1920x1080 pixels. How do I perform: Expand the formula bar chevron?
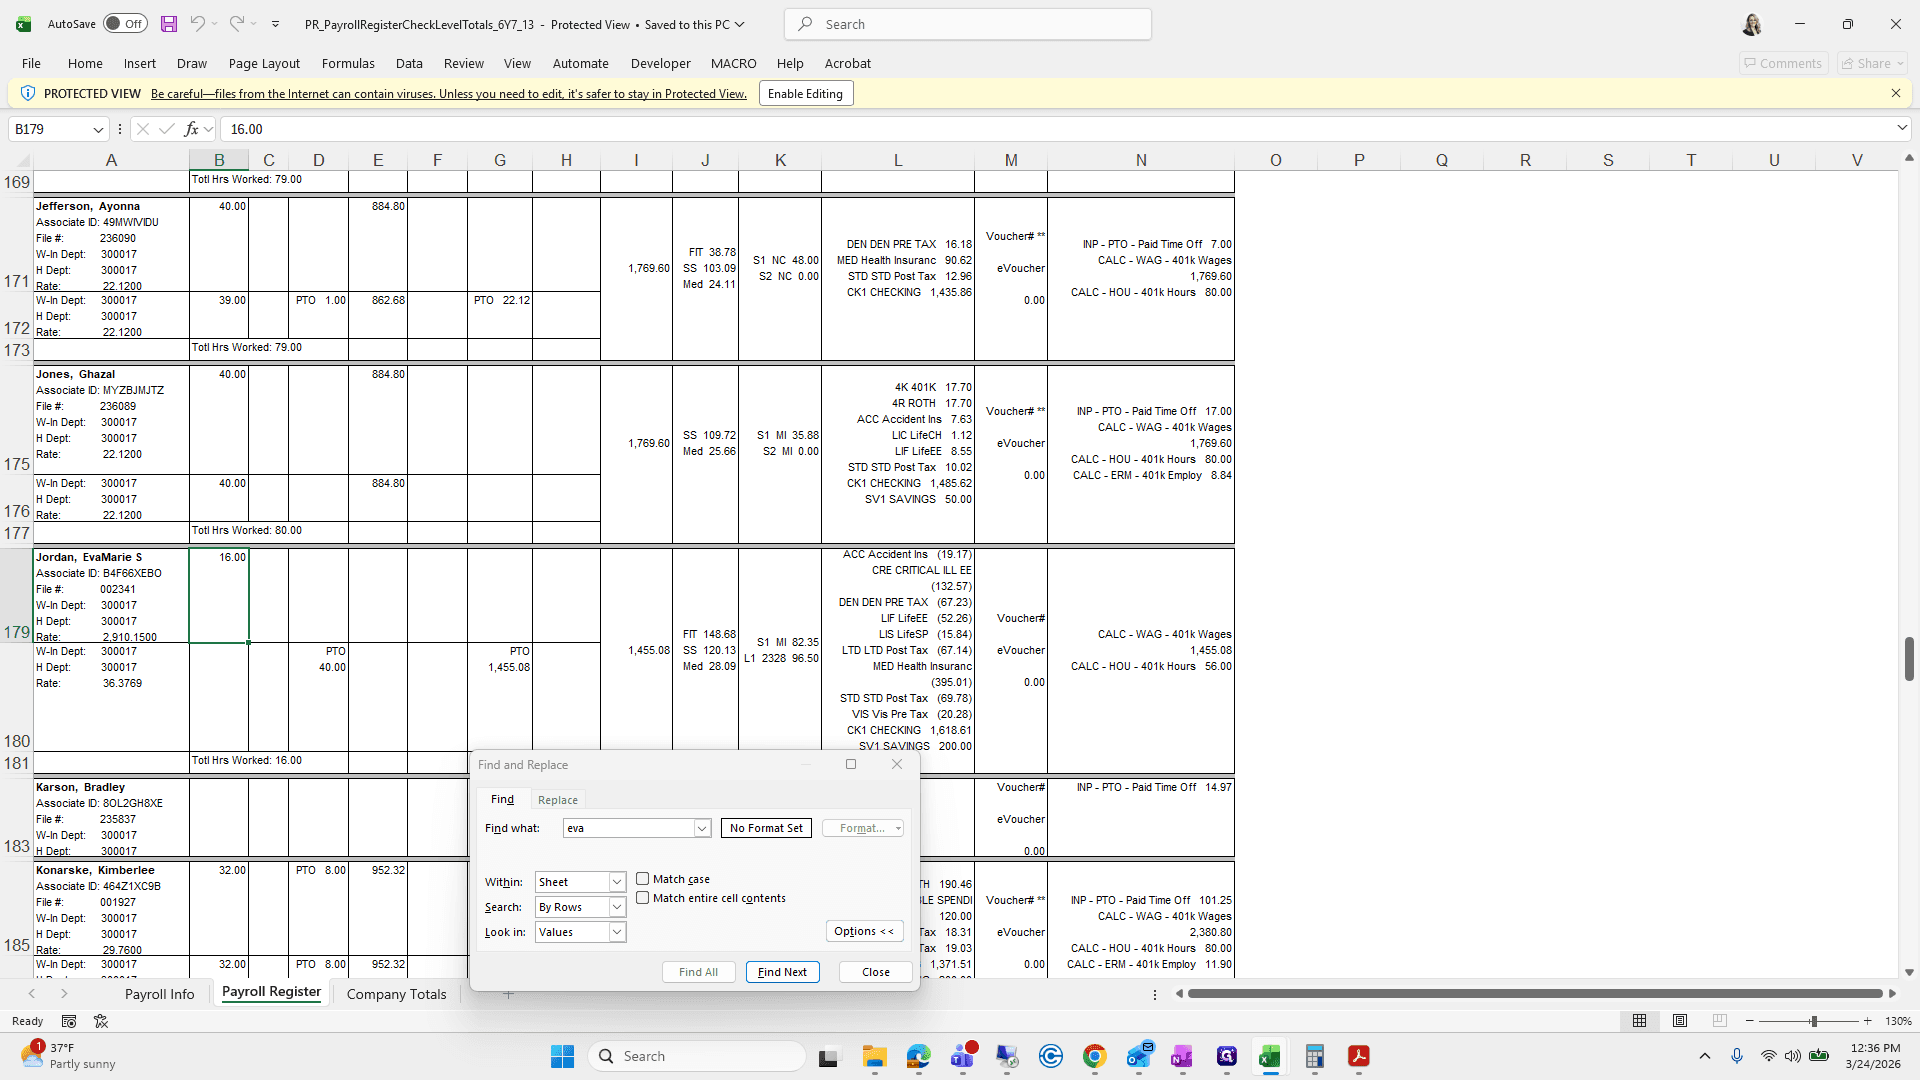coord(1902,128)
